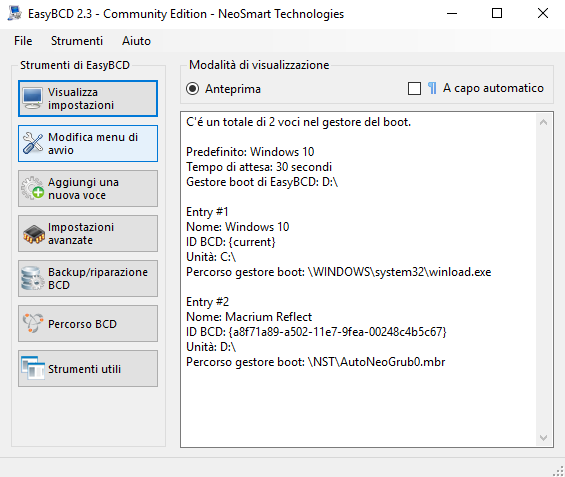565x477 pixels.
Task: Click the database icon on Backup/riparazione BCD
Action: click(x=32, y=278)
